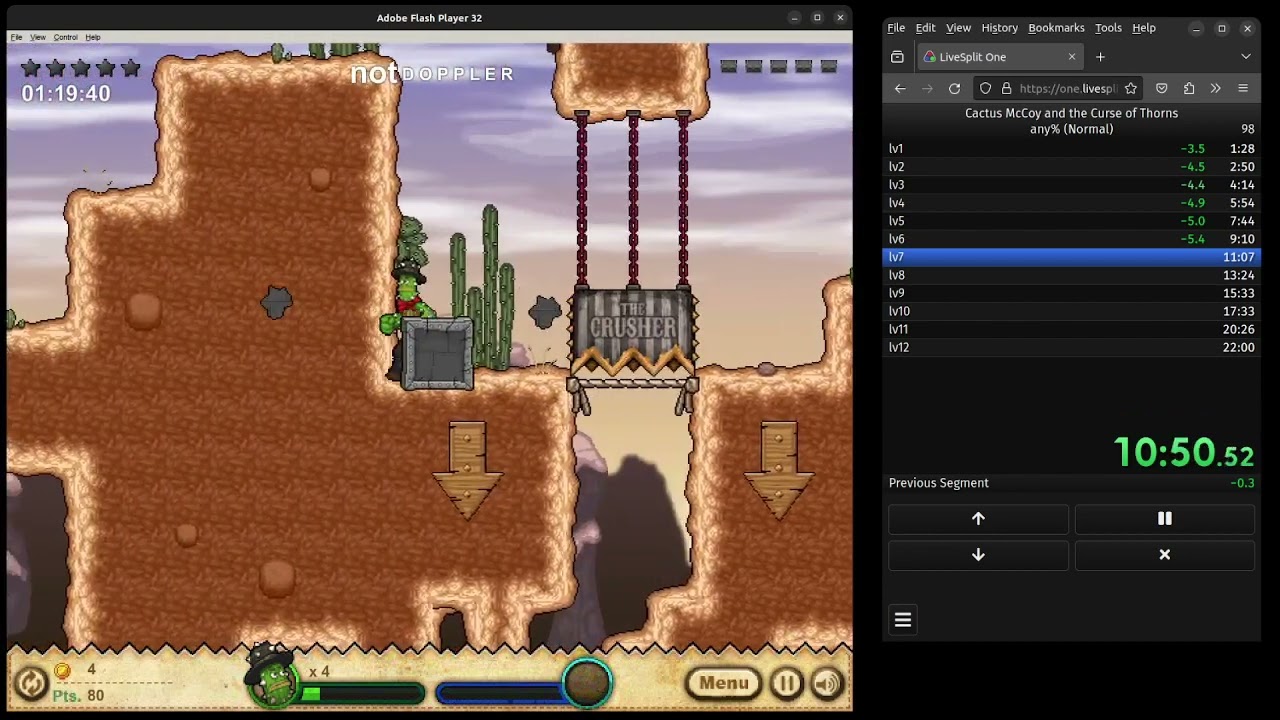
Task: Pause the LiveSplit timer
Action: (x=1164, y=519)
